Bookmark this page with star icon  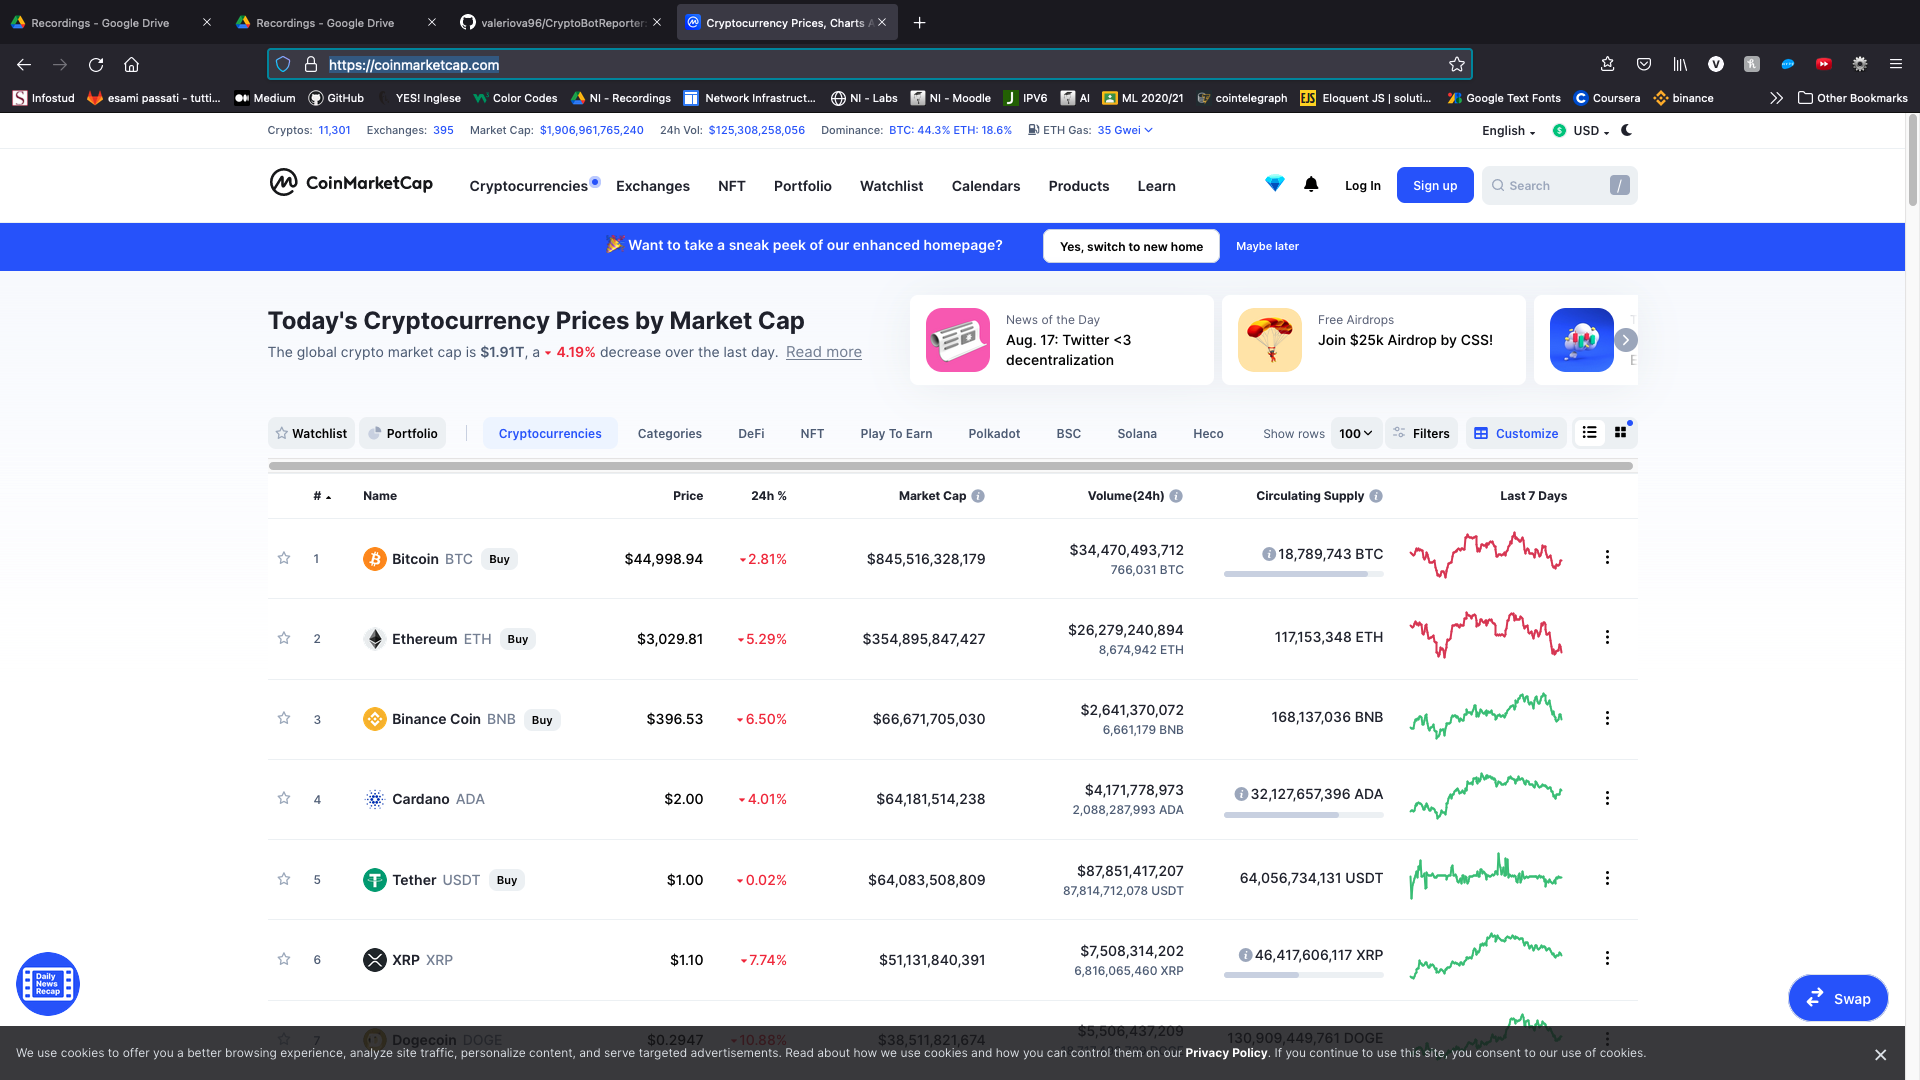(1456, 64)
